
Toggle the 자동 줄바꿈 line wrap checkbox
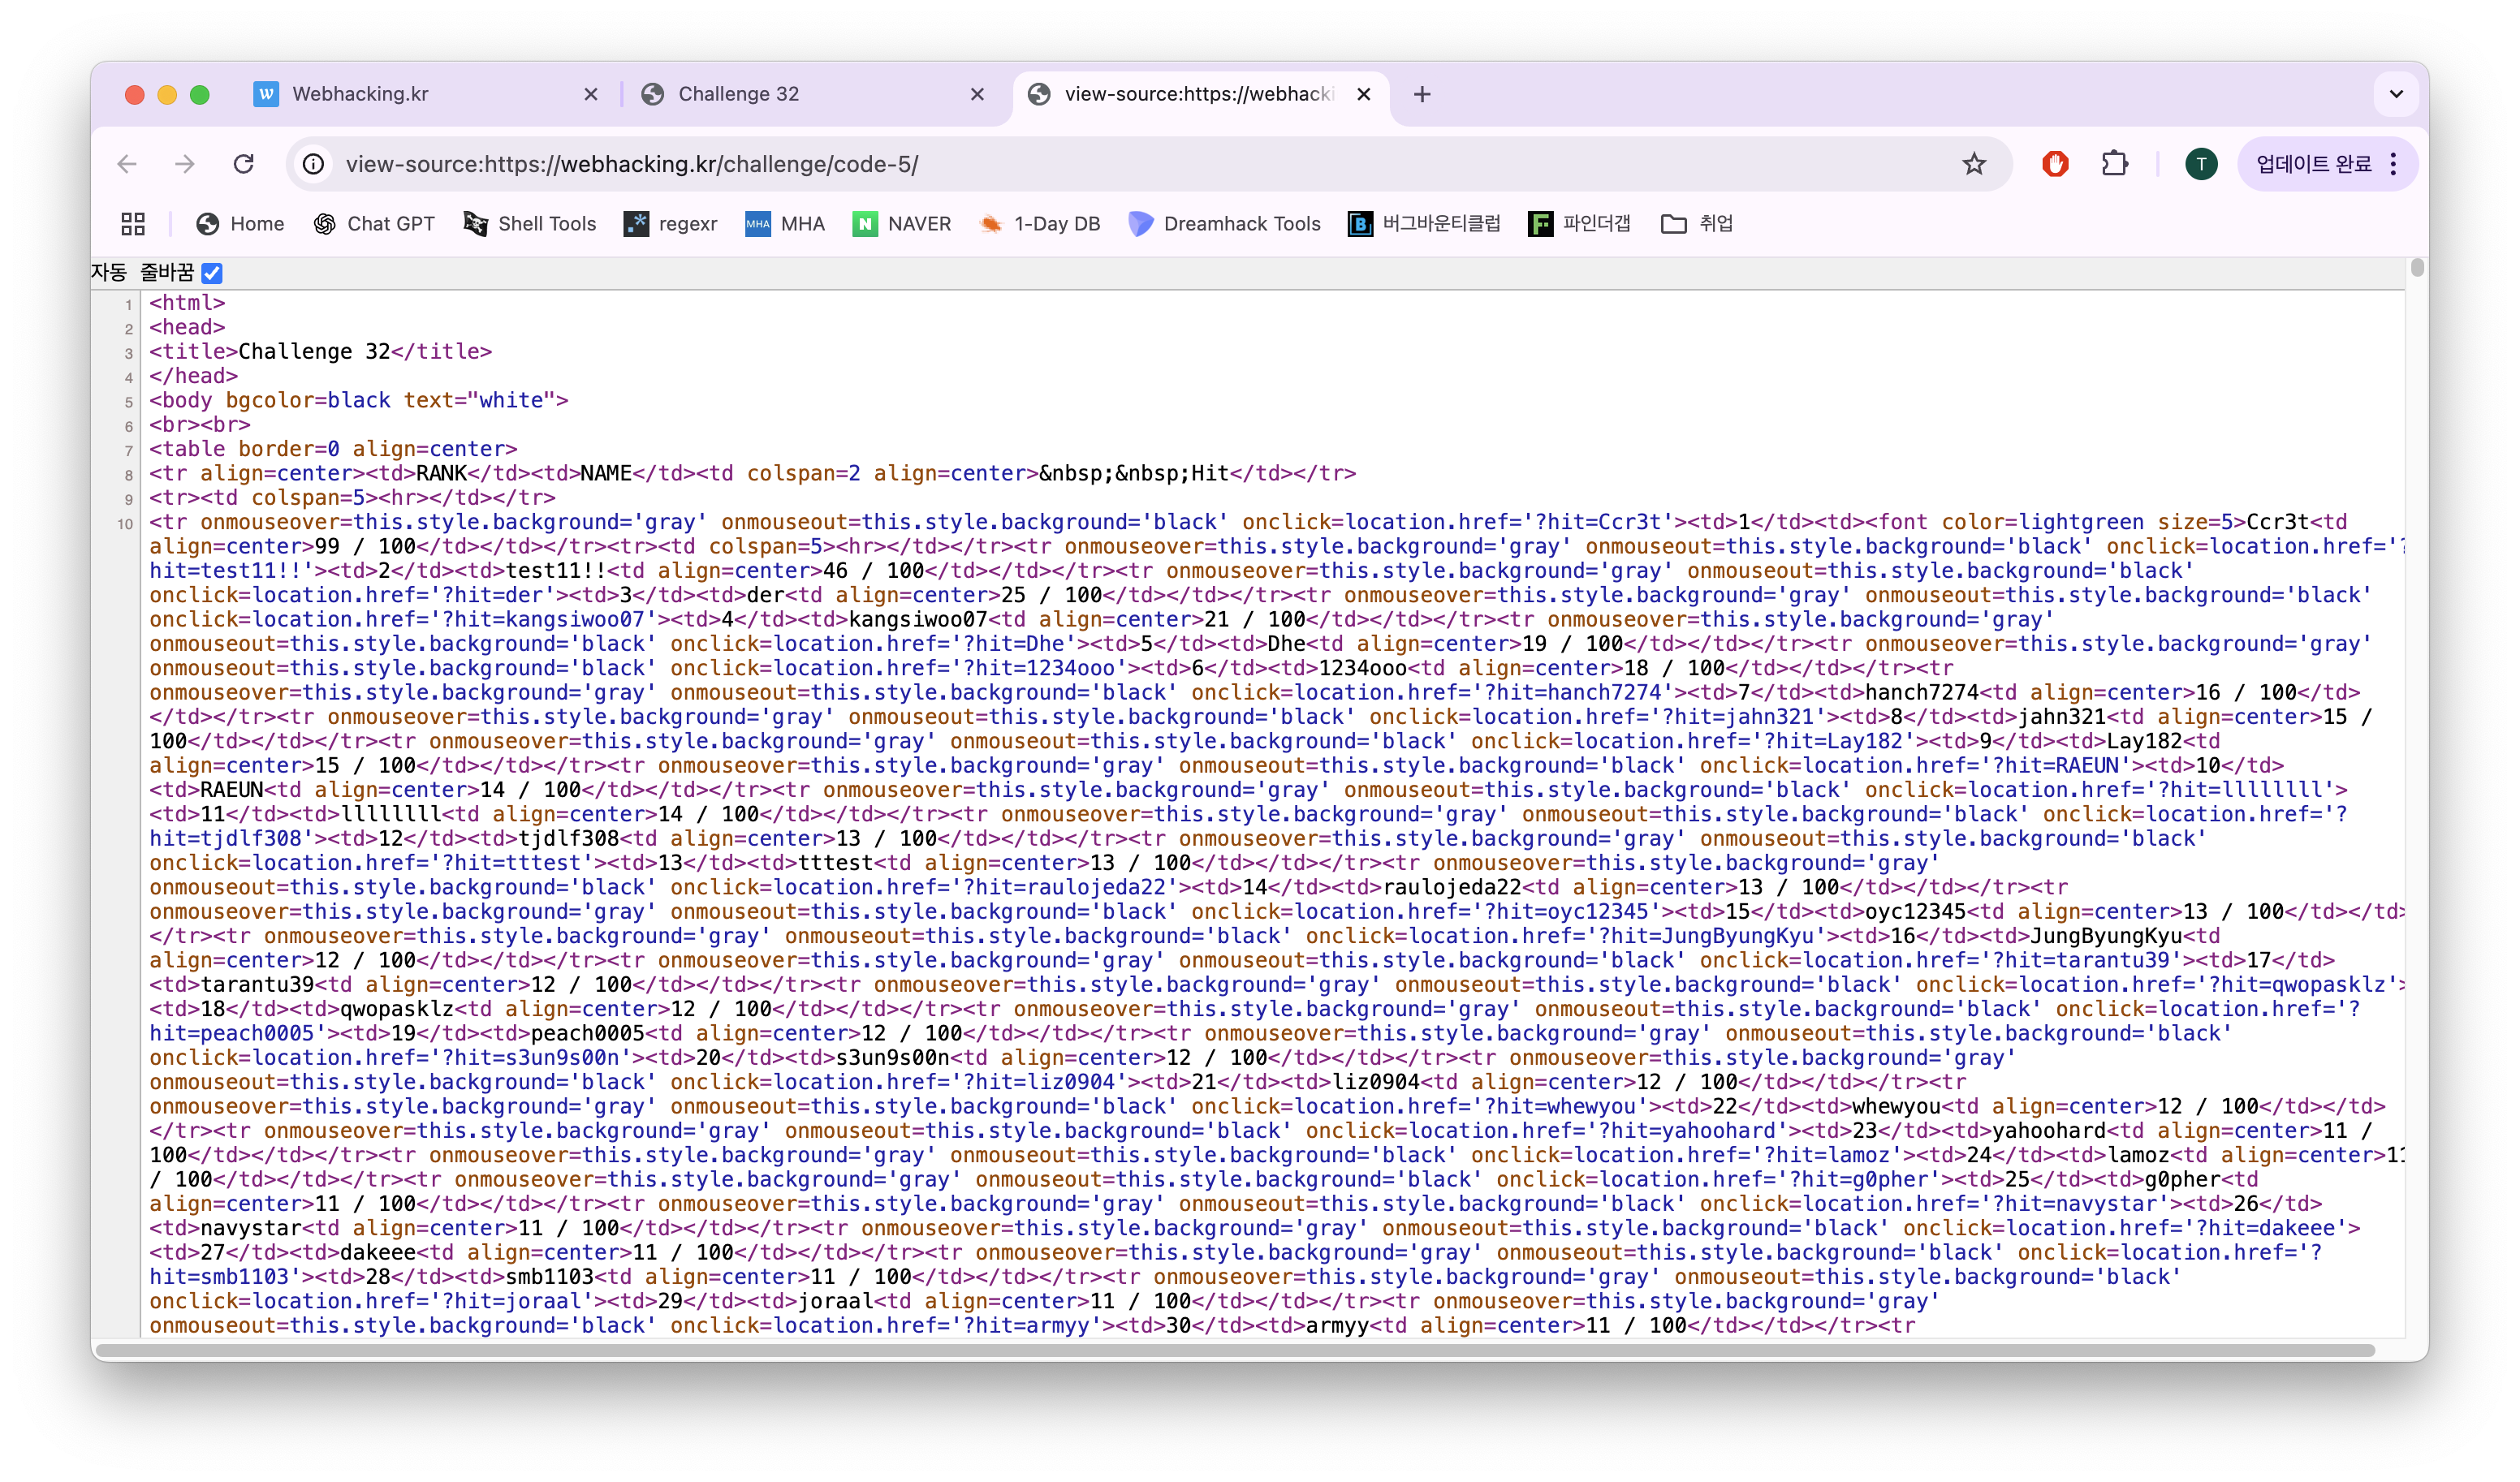[212, 273]
